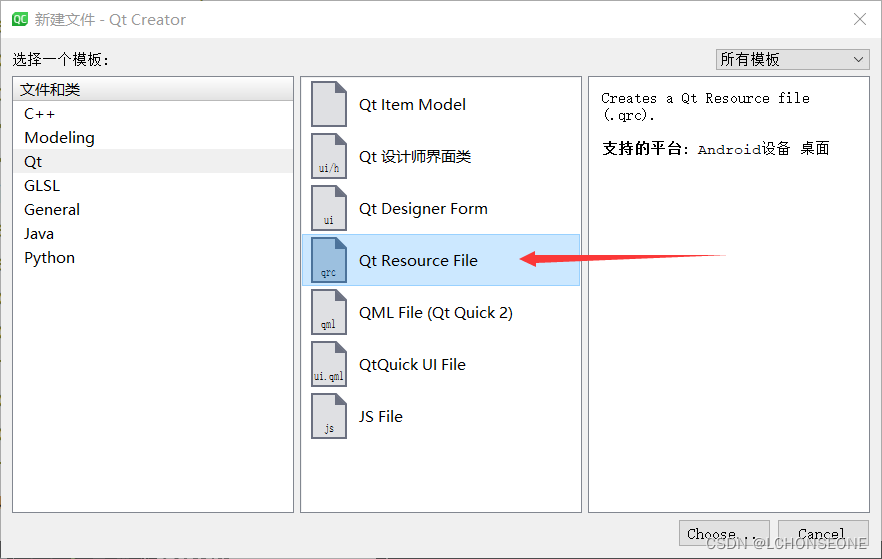Click the Cancel button
The width and height of the screenshot is (882, 559).
pyautogui.click(x=823, y=533)
